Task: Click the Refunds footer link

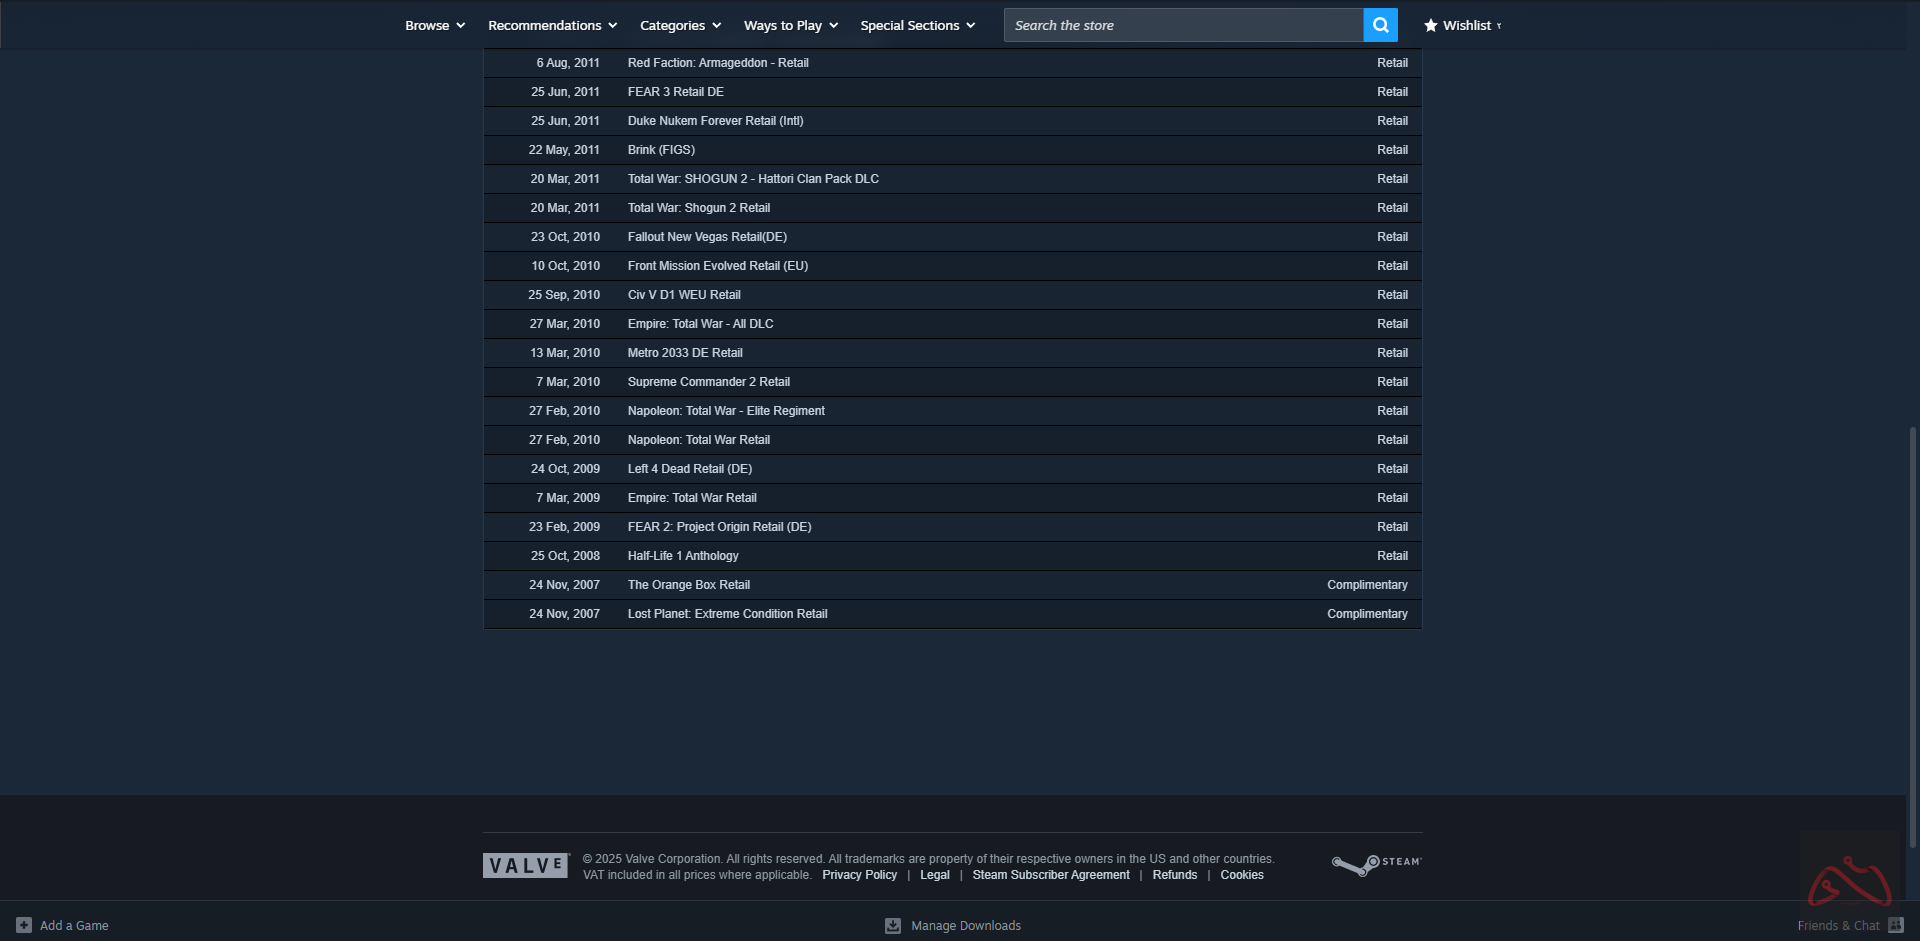Action: (x=1174, y=875)
